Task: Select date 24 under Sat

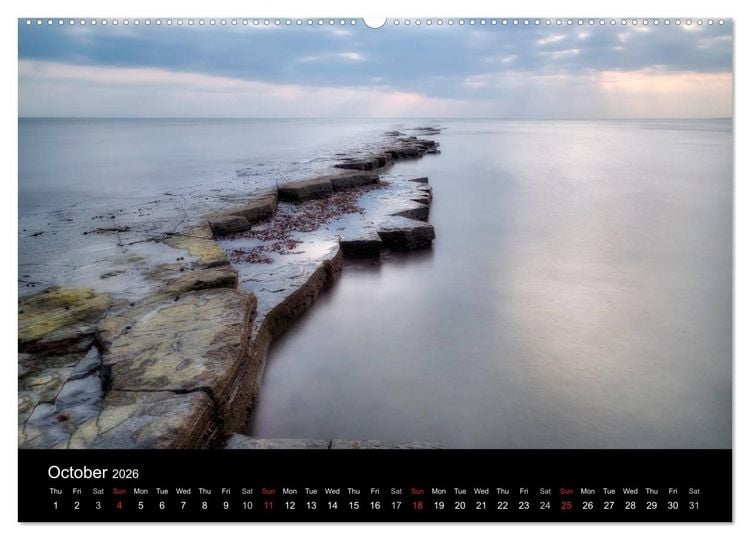Action: 545,506
